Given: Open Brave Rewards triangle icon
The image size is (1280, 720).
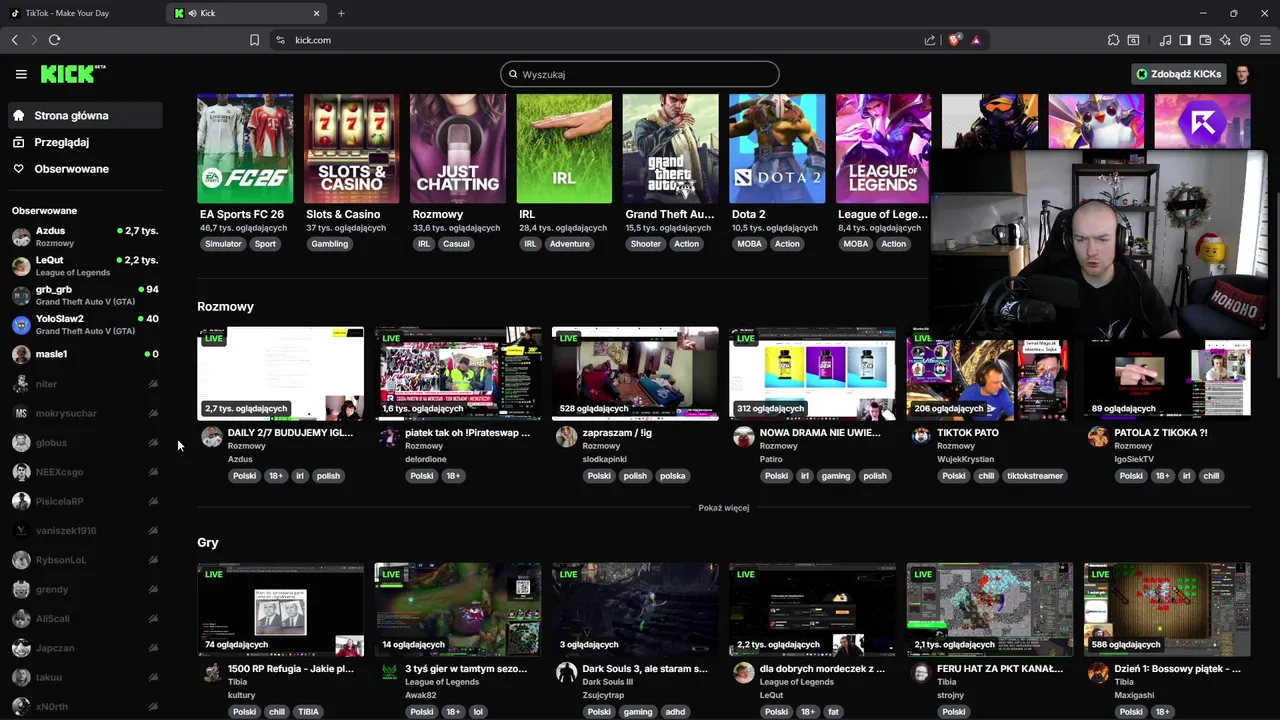Looking at the screenshot, I should pyautogui.click(x=976, y=40).
